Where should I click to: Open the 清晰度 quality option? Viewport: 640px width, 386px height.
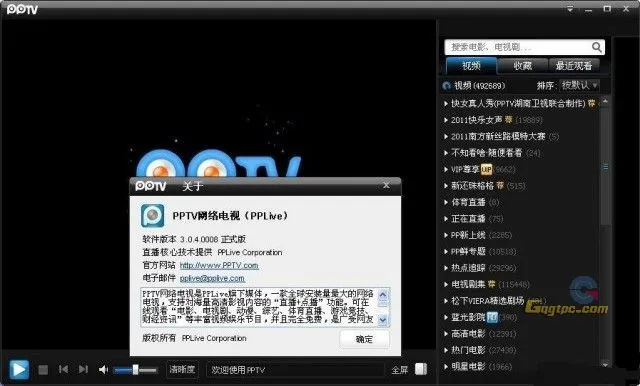pos(182,370)
